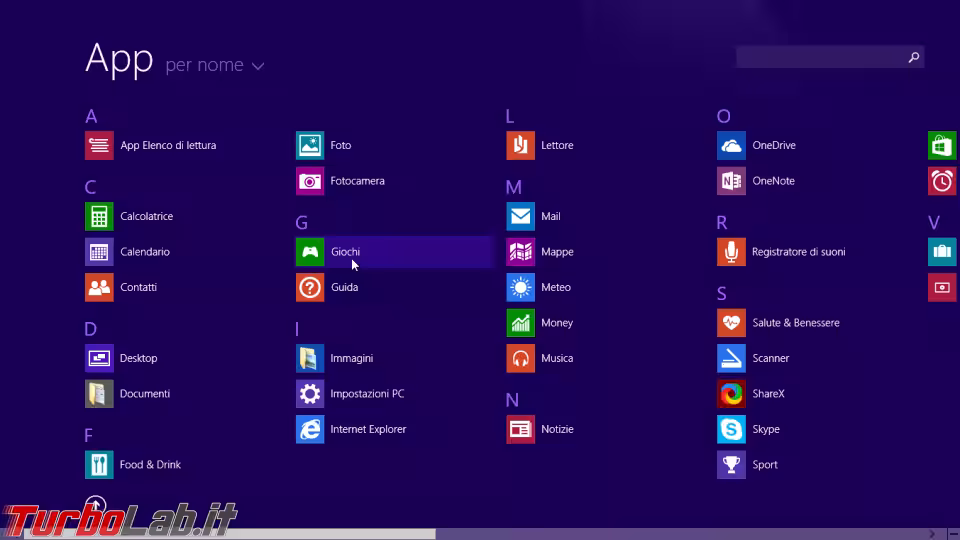Click the "Food & Drink" label text

click(150, 465)
